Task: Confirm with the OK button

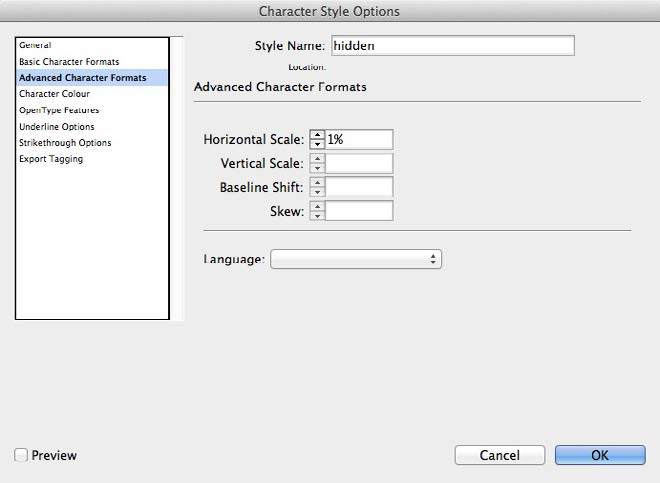Action: [600, 455]
